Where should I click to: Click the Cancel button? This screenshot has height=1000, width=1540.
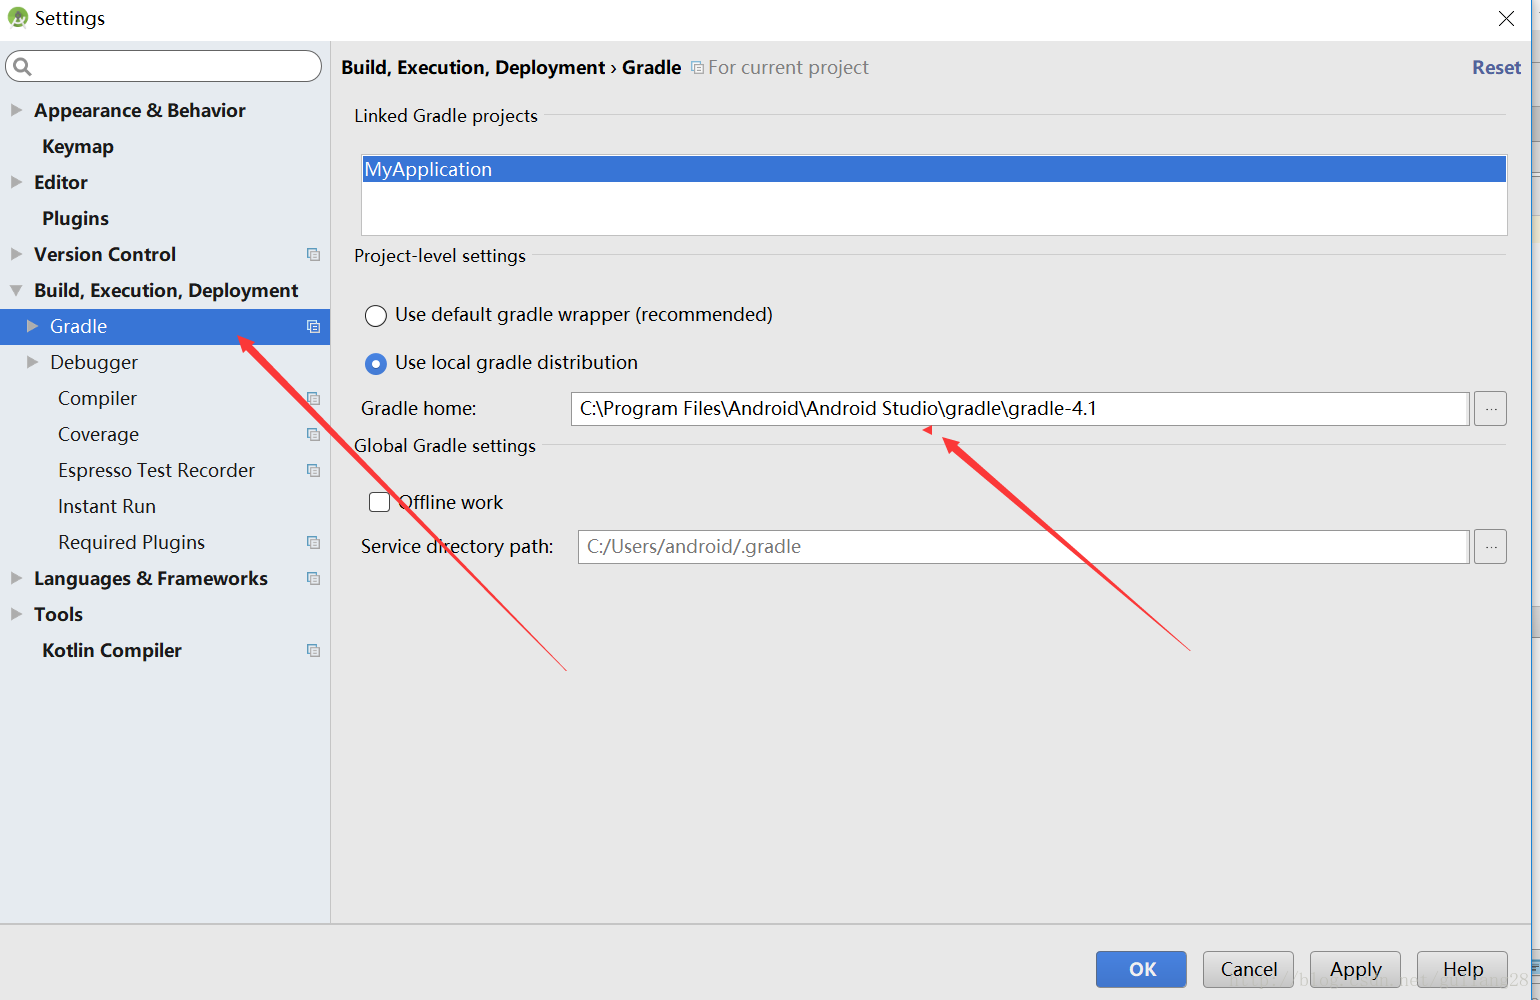pos(1248,969)
